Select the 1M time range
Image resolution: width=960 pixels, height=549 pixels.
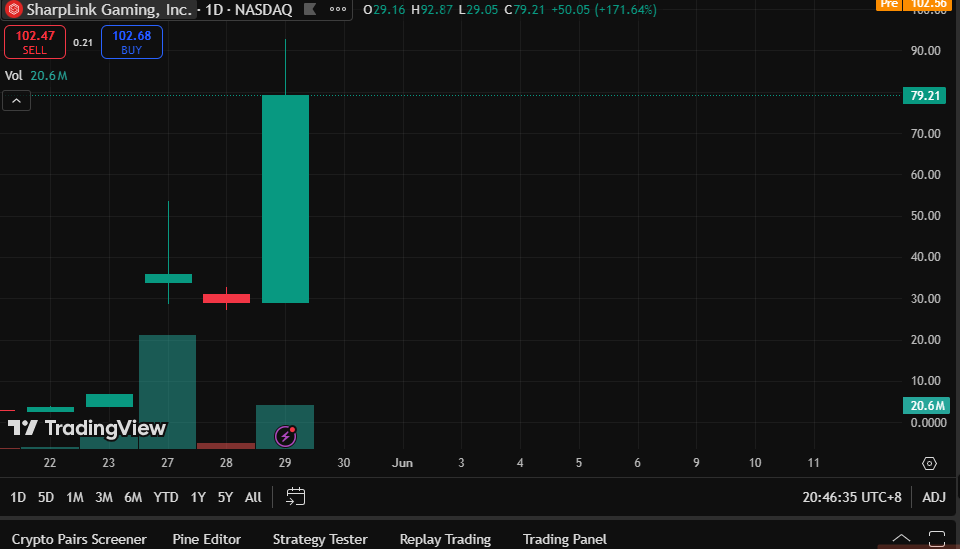click(x=75, y=497)
